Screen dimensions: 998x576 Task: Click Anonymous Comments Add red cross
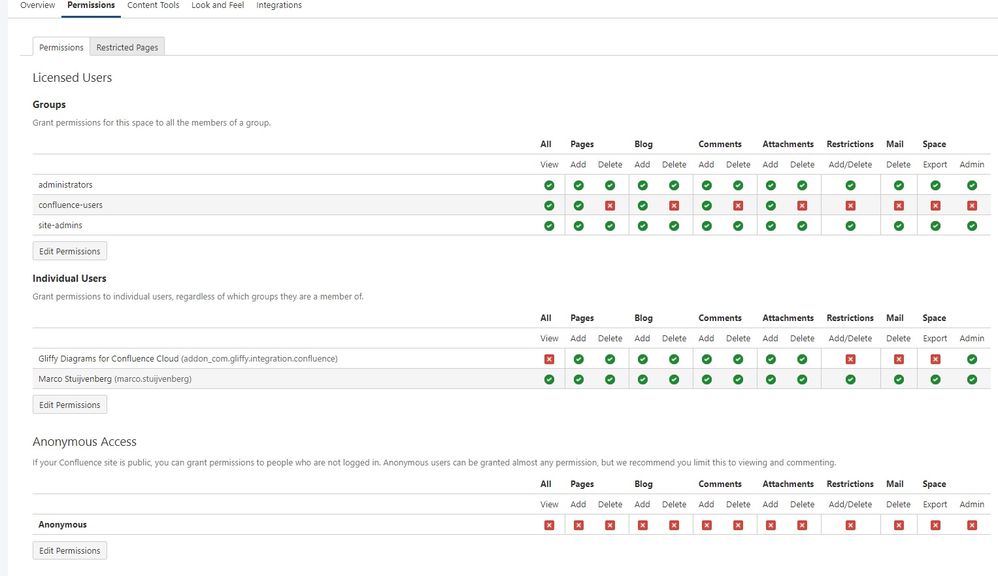tap(706, 525)
